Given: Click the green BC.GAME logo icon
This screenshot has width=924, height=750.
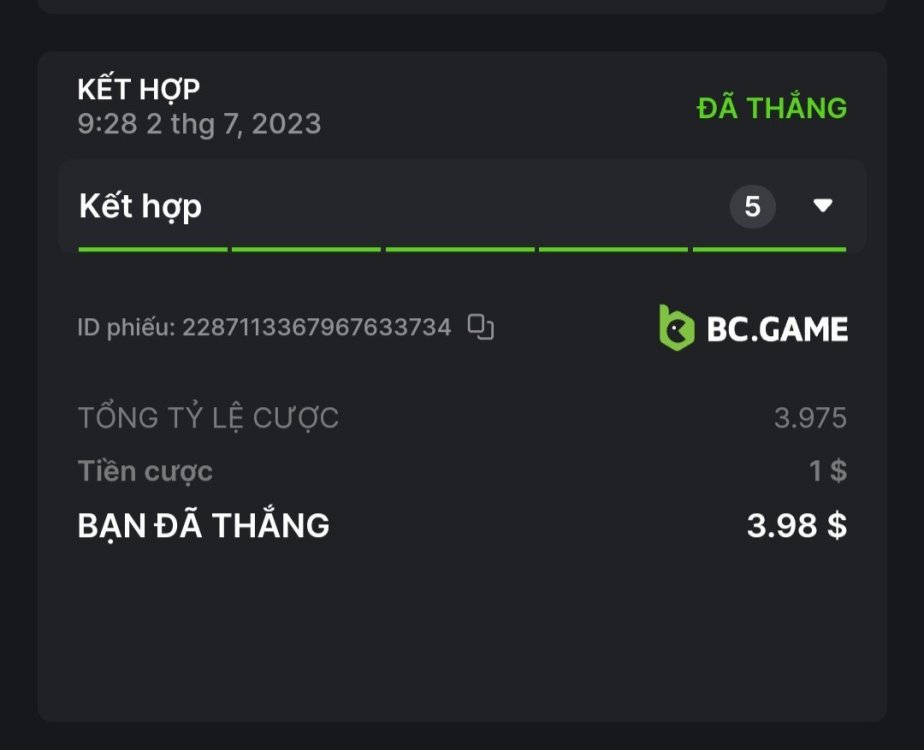Looking at the screenshot, I should (x=676, y=328).
